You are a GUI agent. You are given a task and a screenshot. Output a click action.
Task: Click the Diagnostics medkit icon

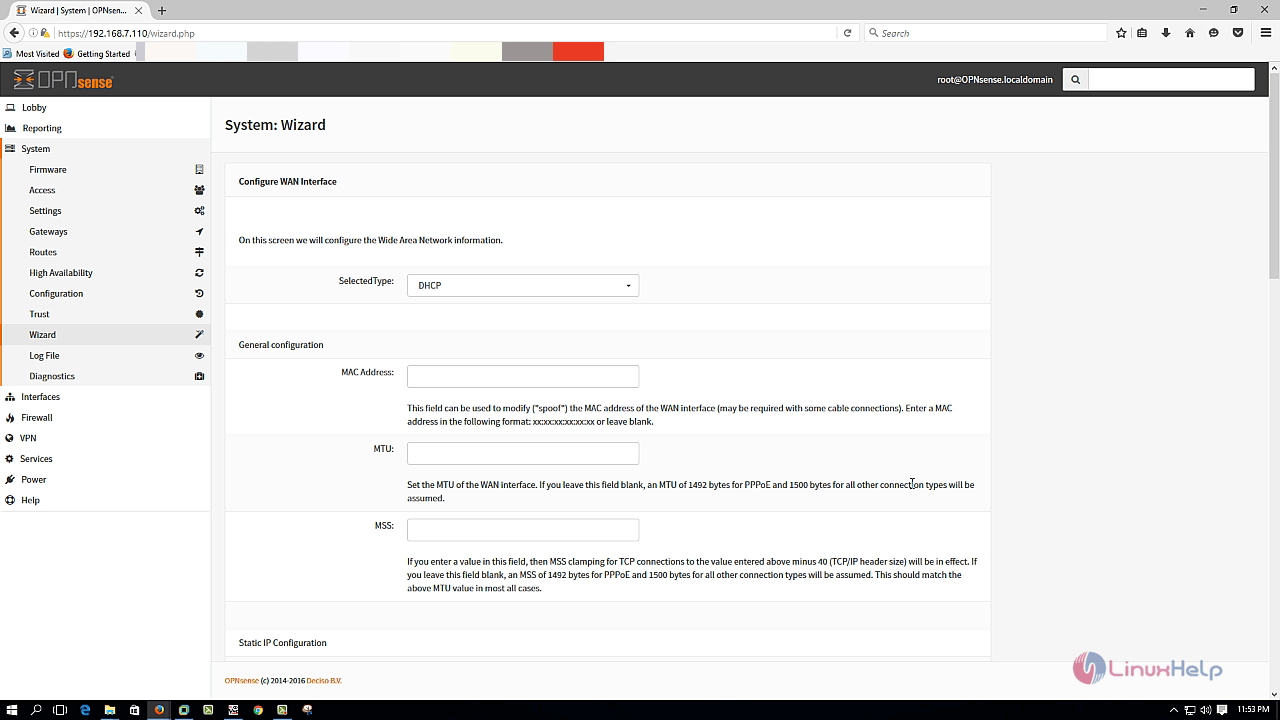click(x=199, y=376)
